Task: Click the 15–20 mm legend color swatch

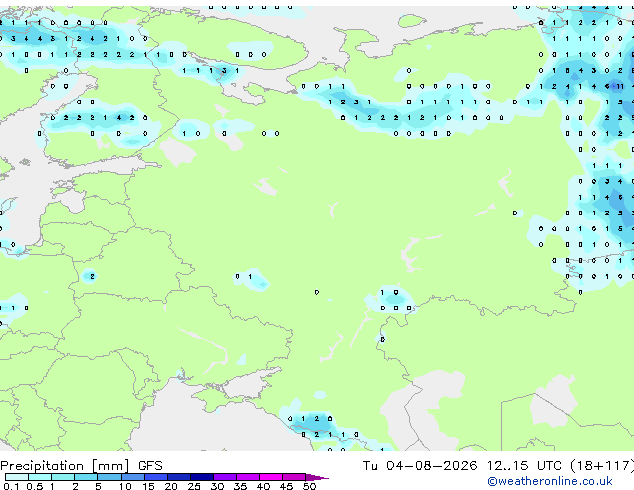Action: (x=156, y=477)
